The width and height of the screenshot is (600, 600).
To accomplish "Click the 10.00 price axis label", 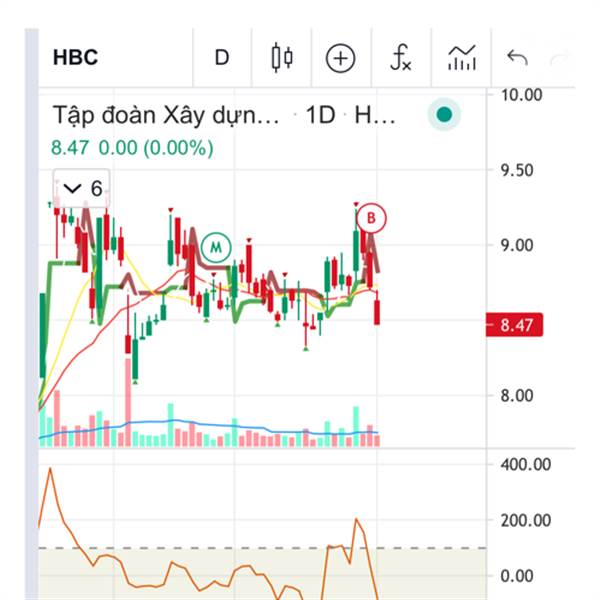I will click(521, 95).
